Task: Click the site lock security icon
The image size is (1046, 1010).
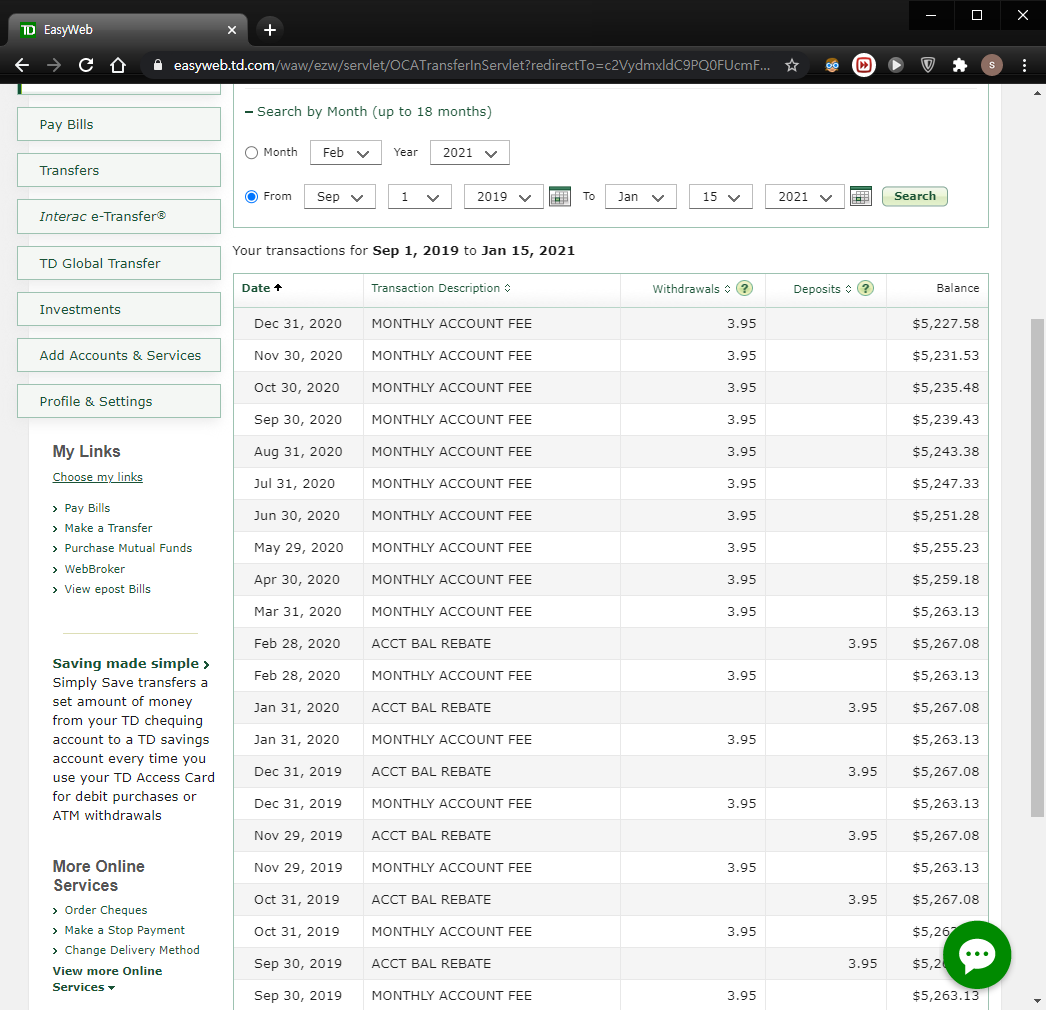Action: pyautogui.click(x=158, y=65)
